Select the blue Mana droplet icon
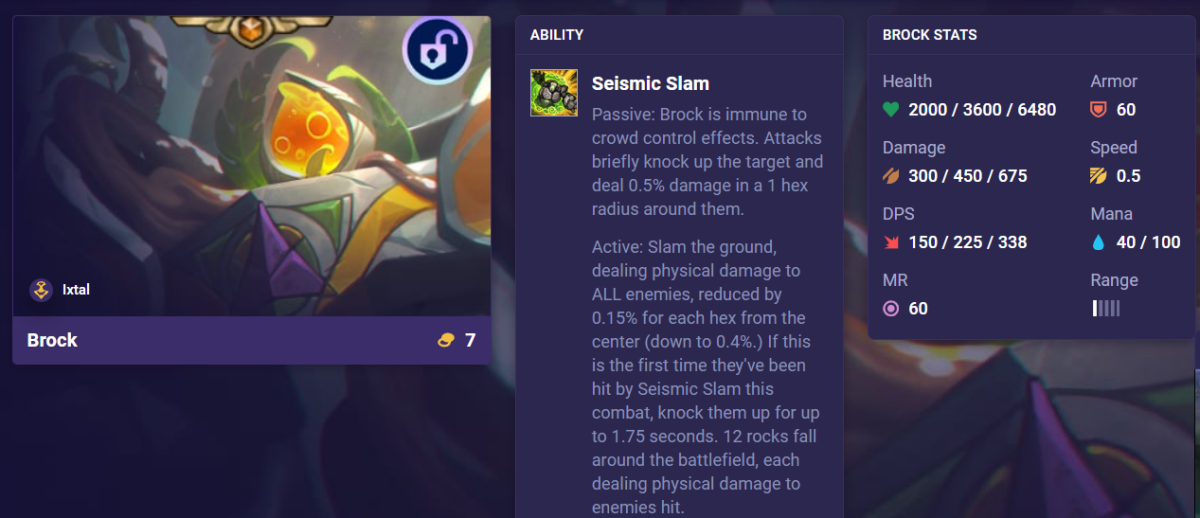 click(x=1099, y=242)
